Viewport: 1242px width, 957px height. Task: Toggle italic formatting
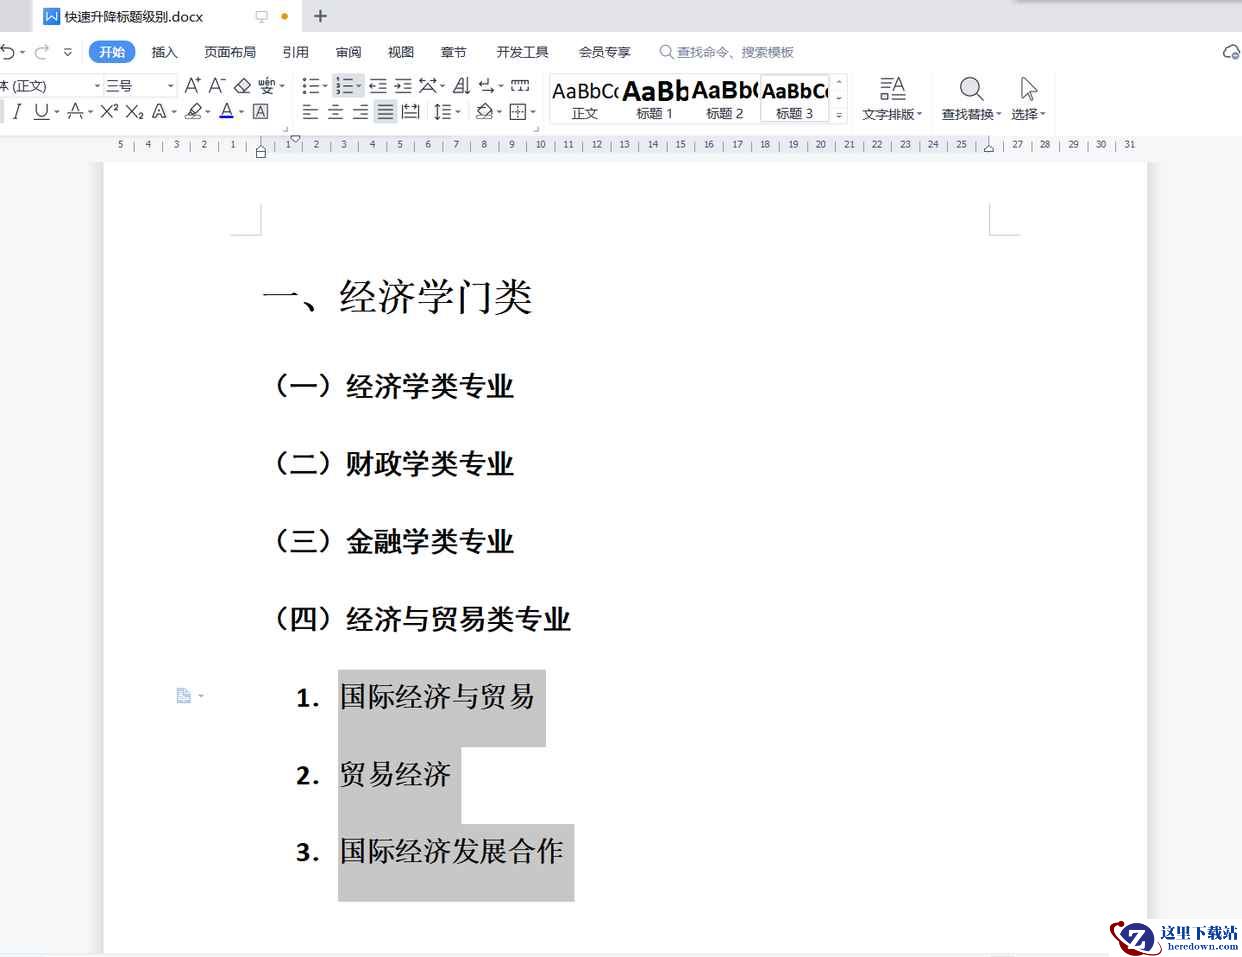point(17,112)
